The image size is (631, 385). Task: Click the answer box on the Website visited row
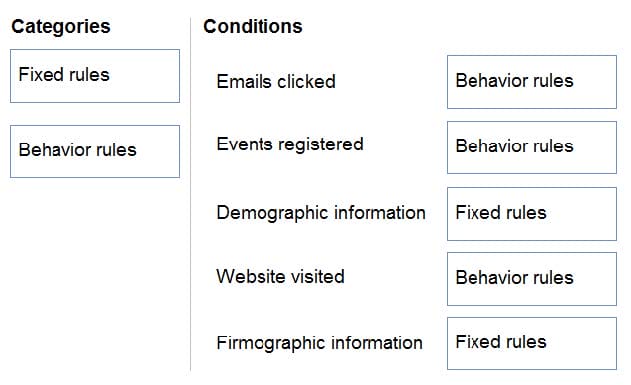(532, 279)
